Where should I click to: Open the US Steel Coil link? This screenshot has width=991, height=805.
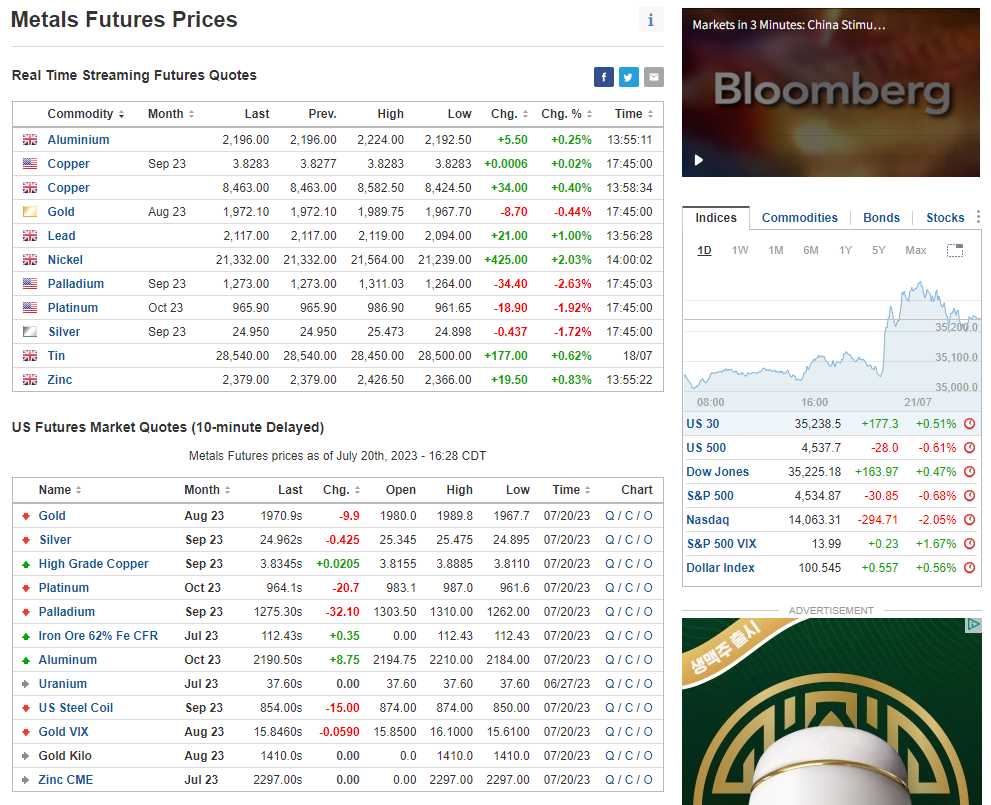[76, 708]
